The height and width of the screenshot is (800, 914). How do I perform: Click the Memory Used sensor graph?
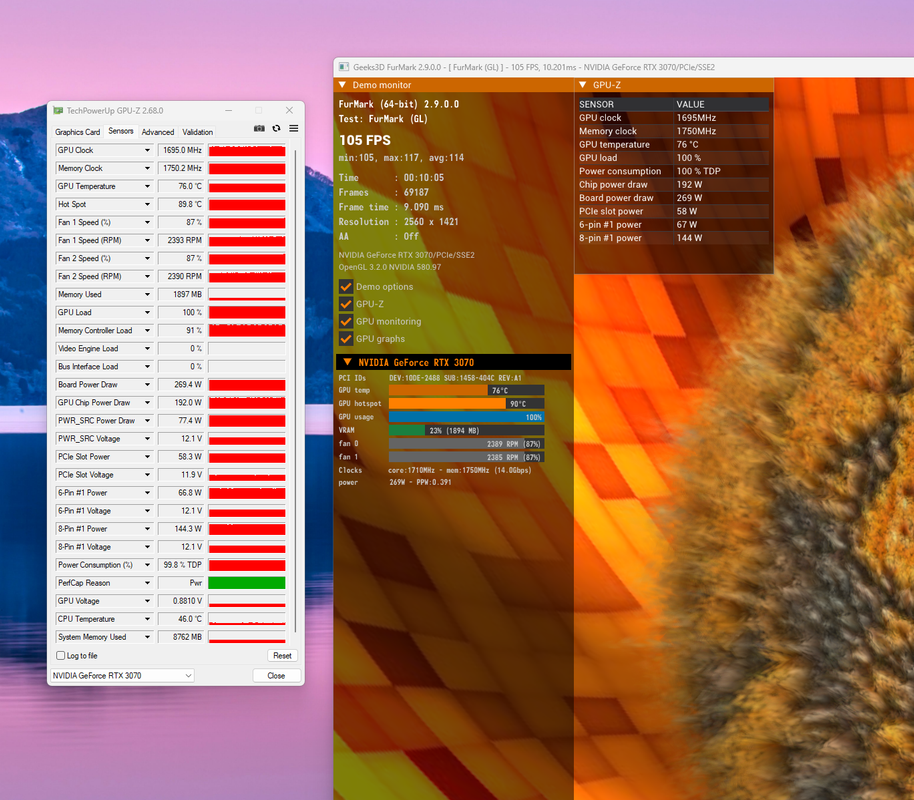pos(247,294)
